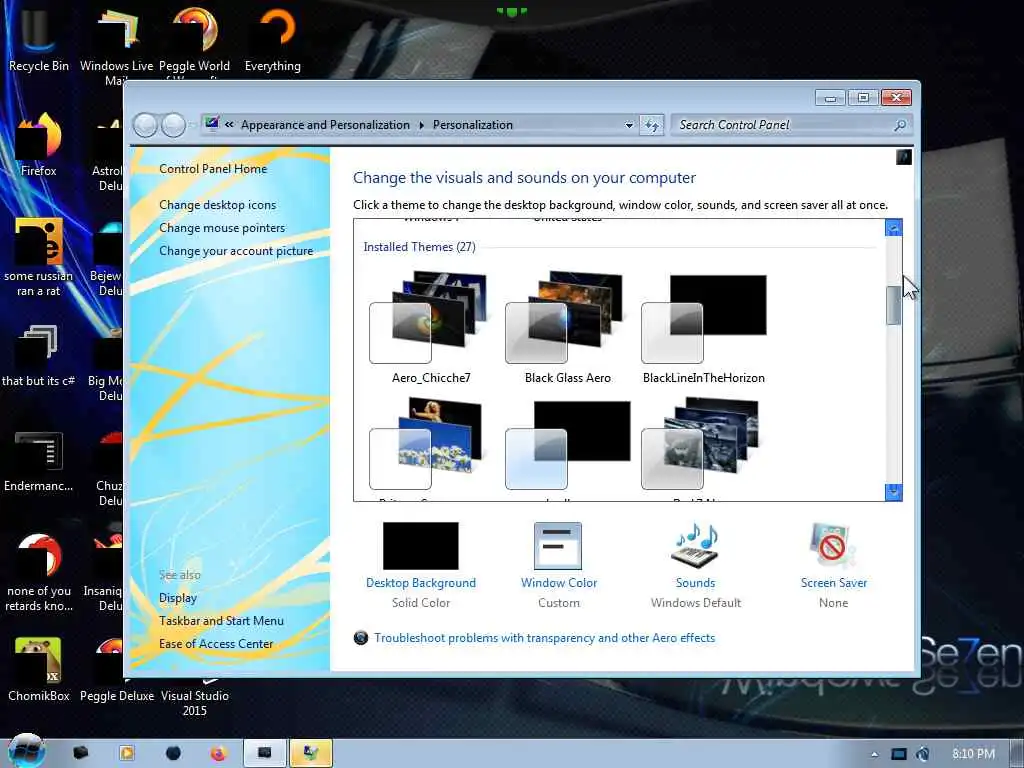Click the Screen Saver text link
Screen dimensions: 1024x768
click(834, 583)
